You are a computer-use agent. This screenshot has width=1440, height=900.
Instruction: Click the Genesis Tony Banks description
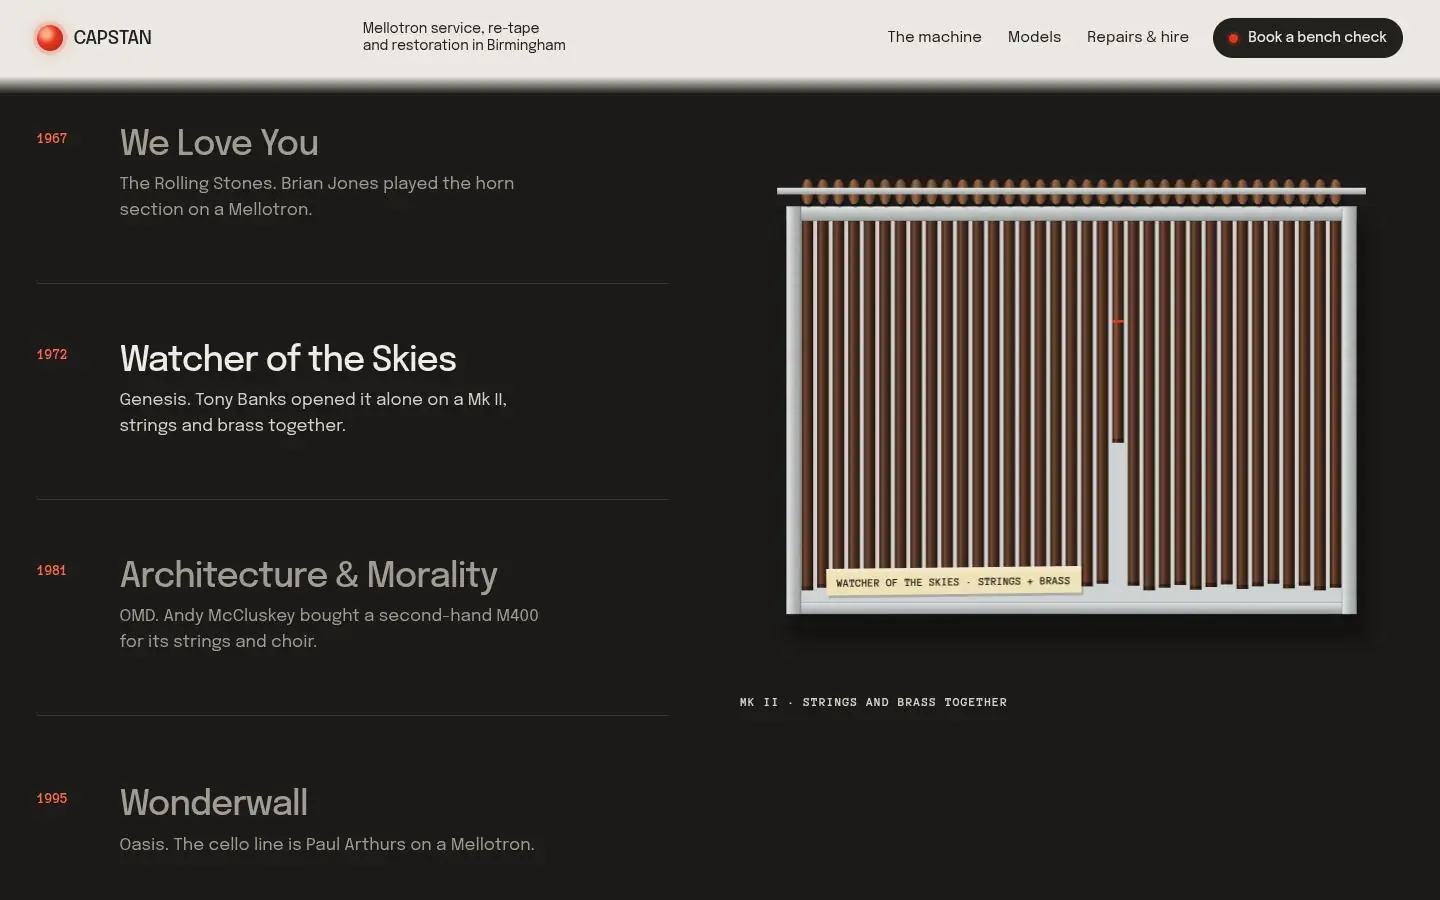[x=313, y=412]
